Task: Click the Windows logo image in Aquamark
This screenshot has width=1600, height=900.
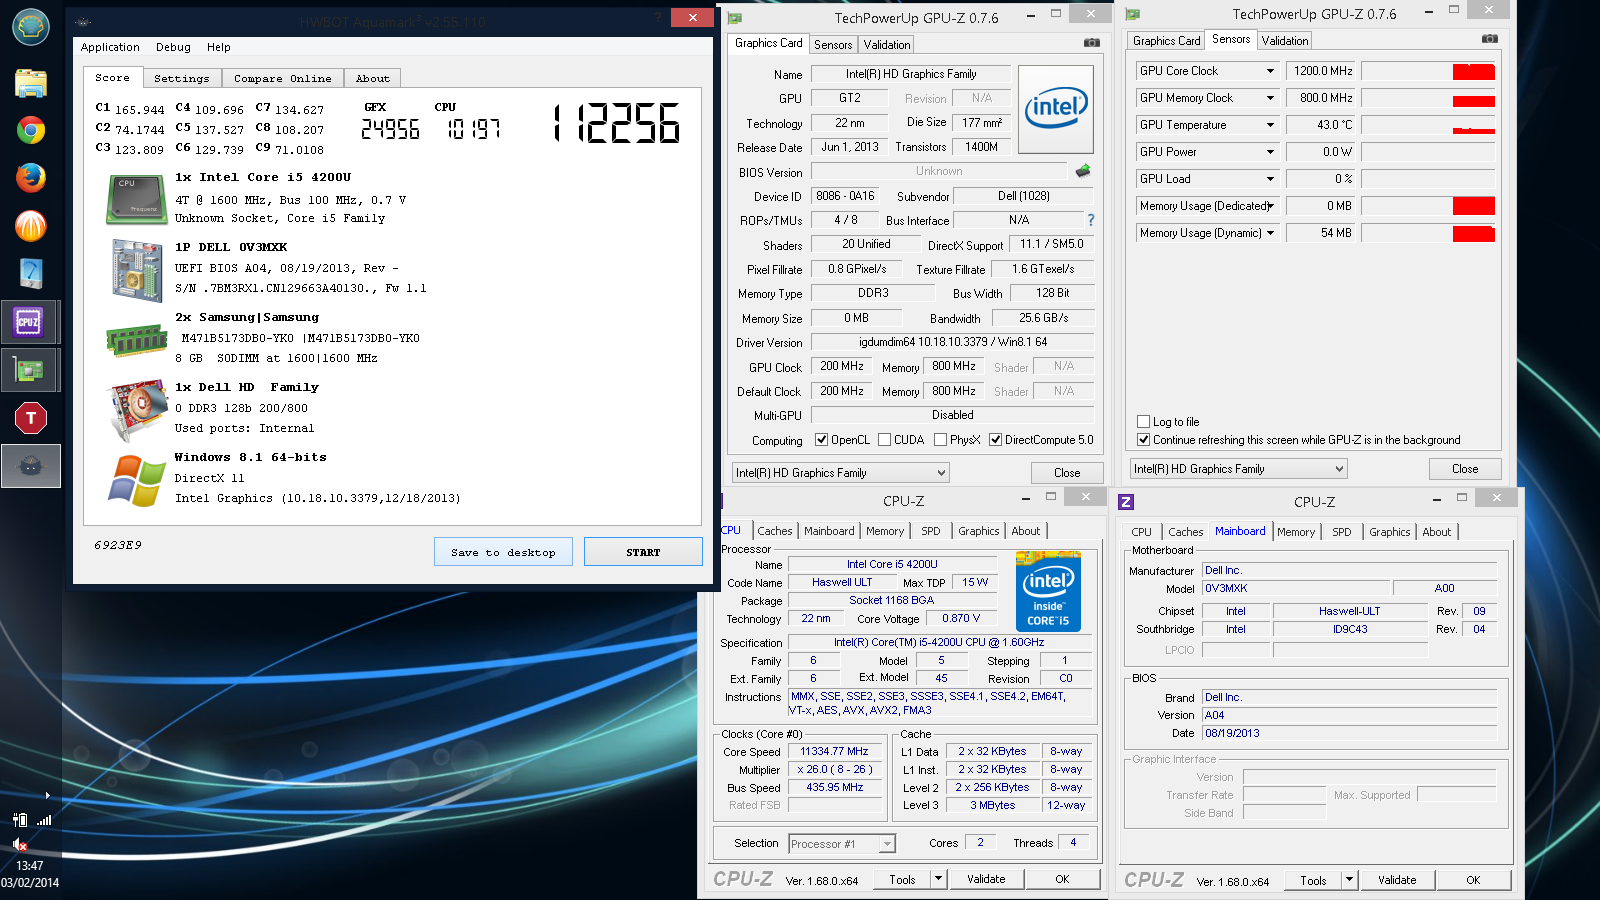Action: tap(137, 481)
